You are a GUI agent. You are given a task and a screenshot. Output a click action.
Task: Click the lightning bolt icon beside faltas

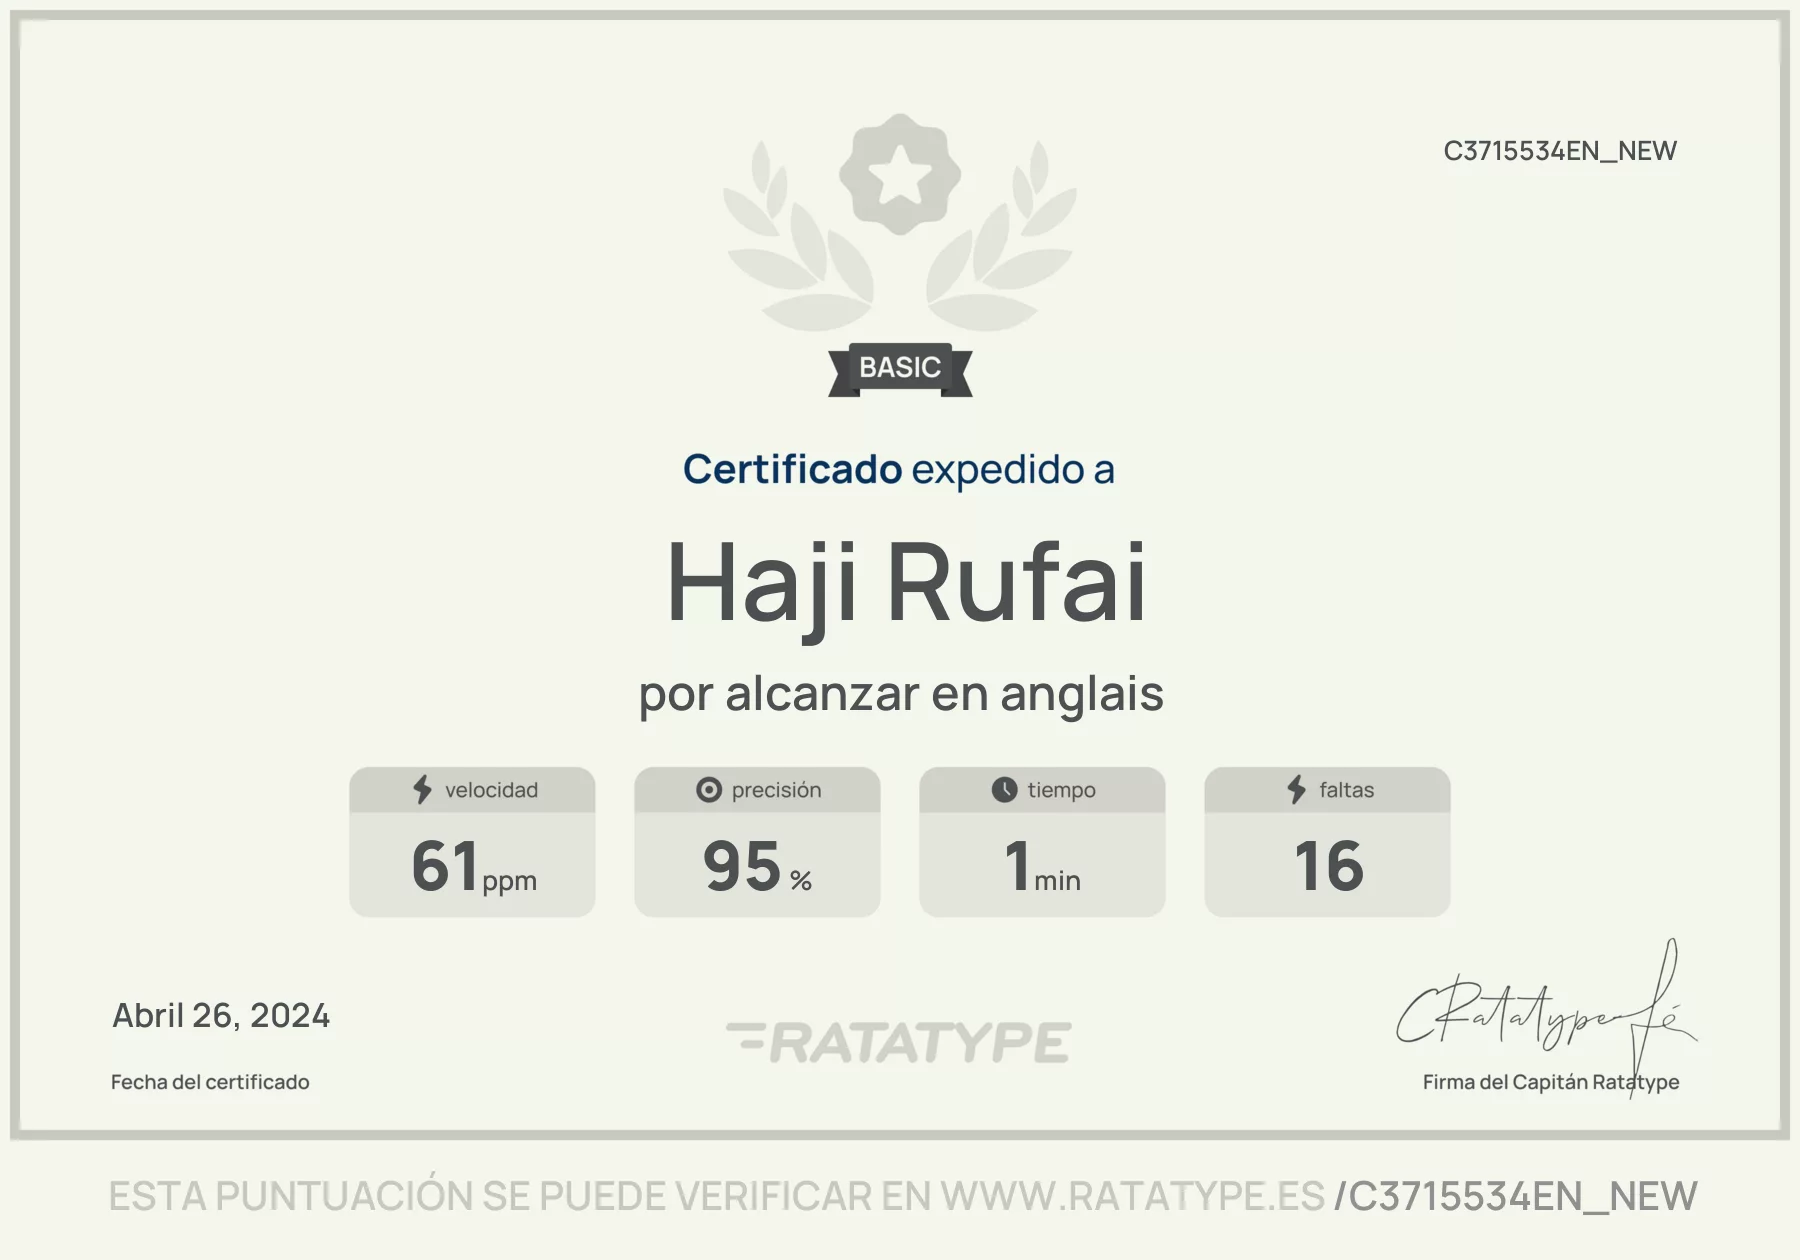pyautogui.click(x=1297, y=790)
